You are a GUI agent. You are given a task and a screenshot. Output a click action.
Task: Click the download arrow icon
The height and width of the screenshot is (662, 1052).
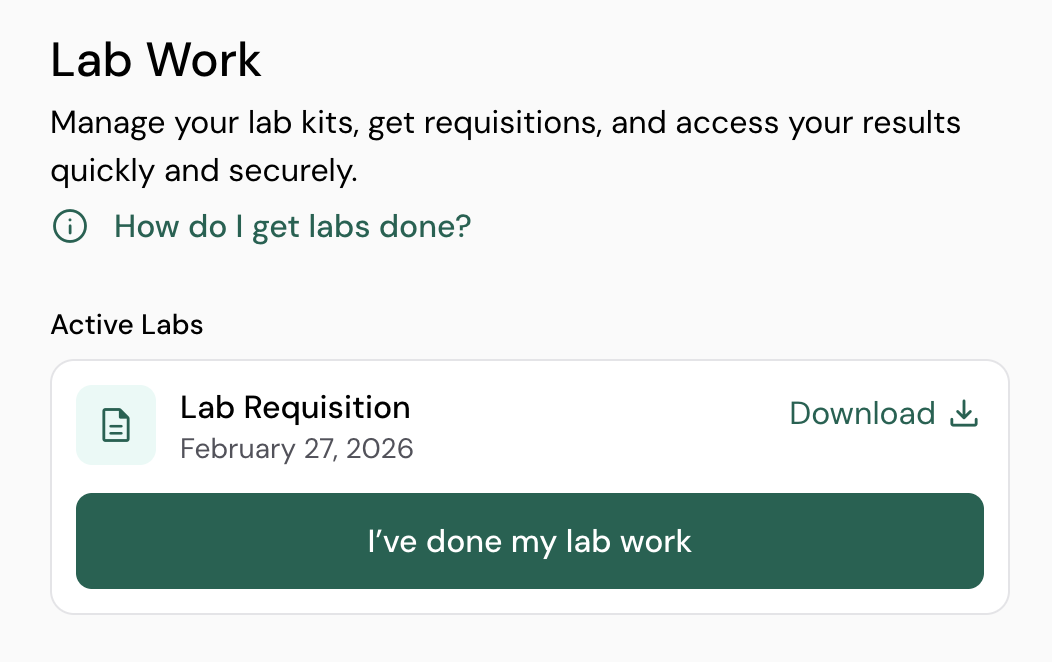point(963,413)
